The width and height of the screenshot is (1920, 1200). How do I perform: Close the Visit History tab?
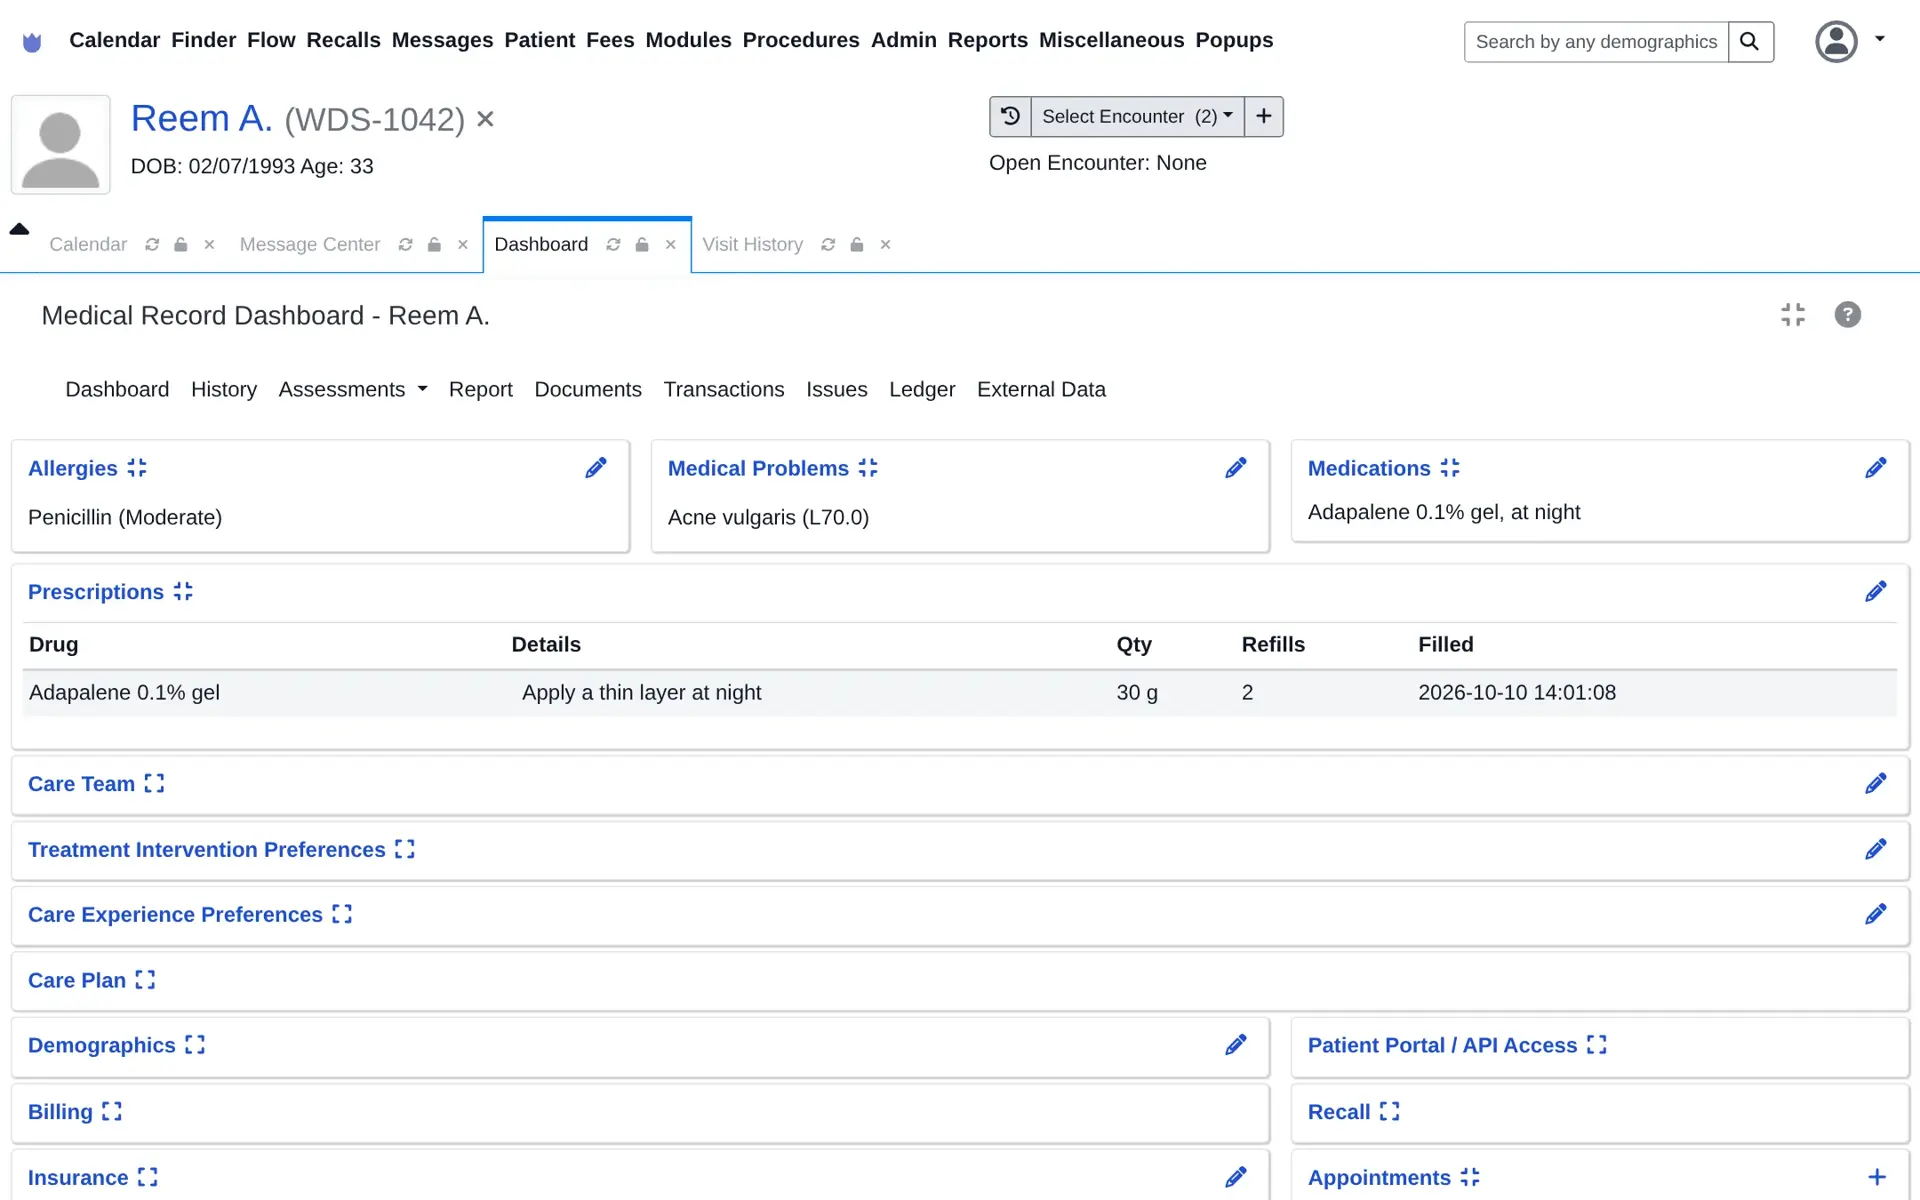point(885,244)
